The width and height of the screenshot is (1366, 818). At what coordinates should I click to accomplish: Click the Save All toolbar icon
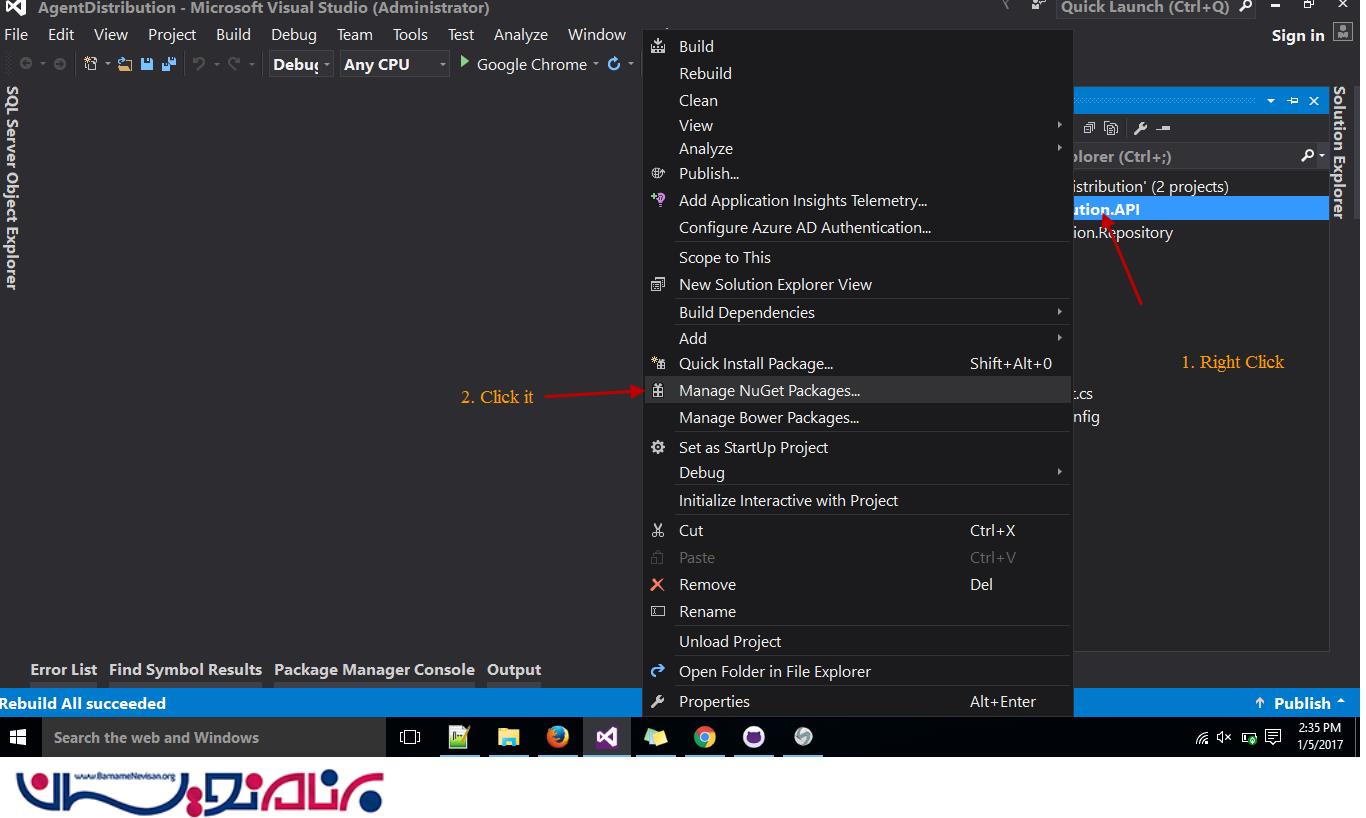pyautogui.click(x=169, y=64)
